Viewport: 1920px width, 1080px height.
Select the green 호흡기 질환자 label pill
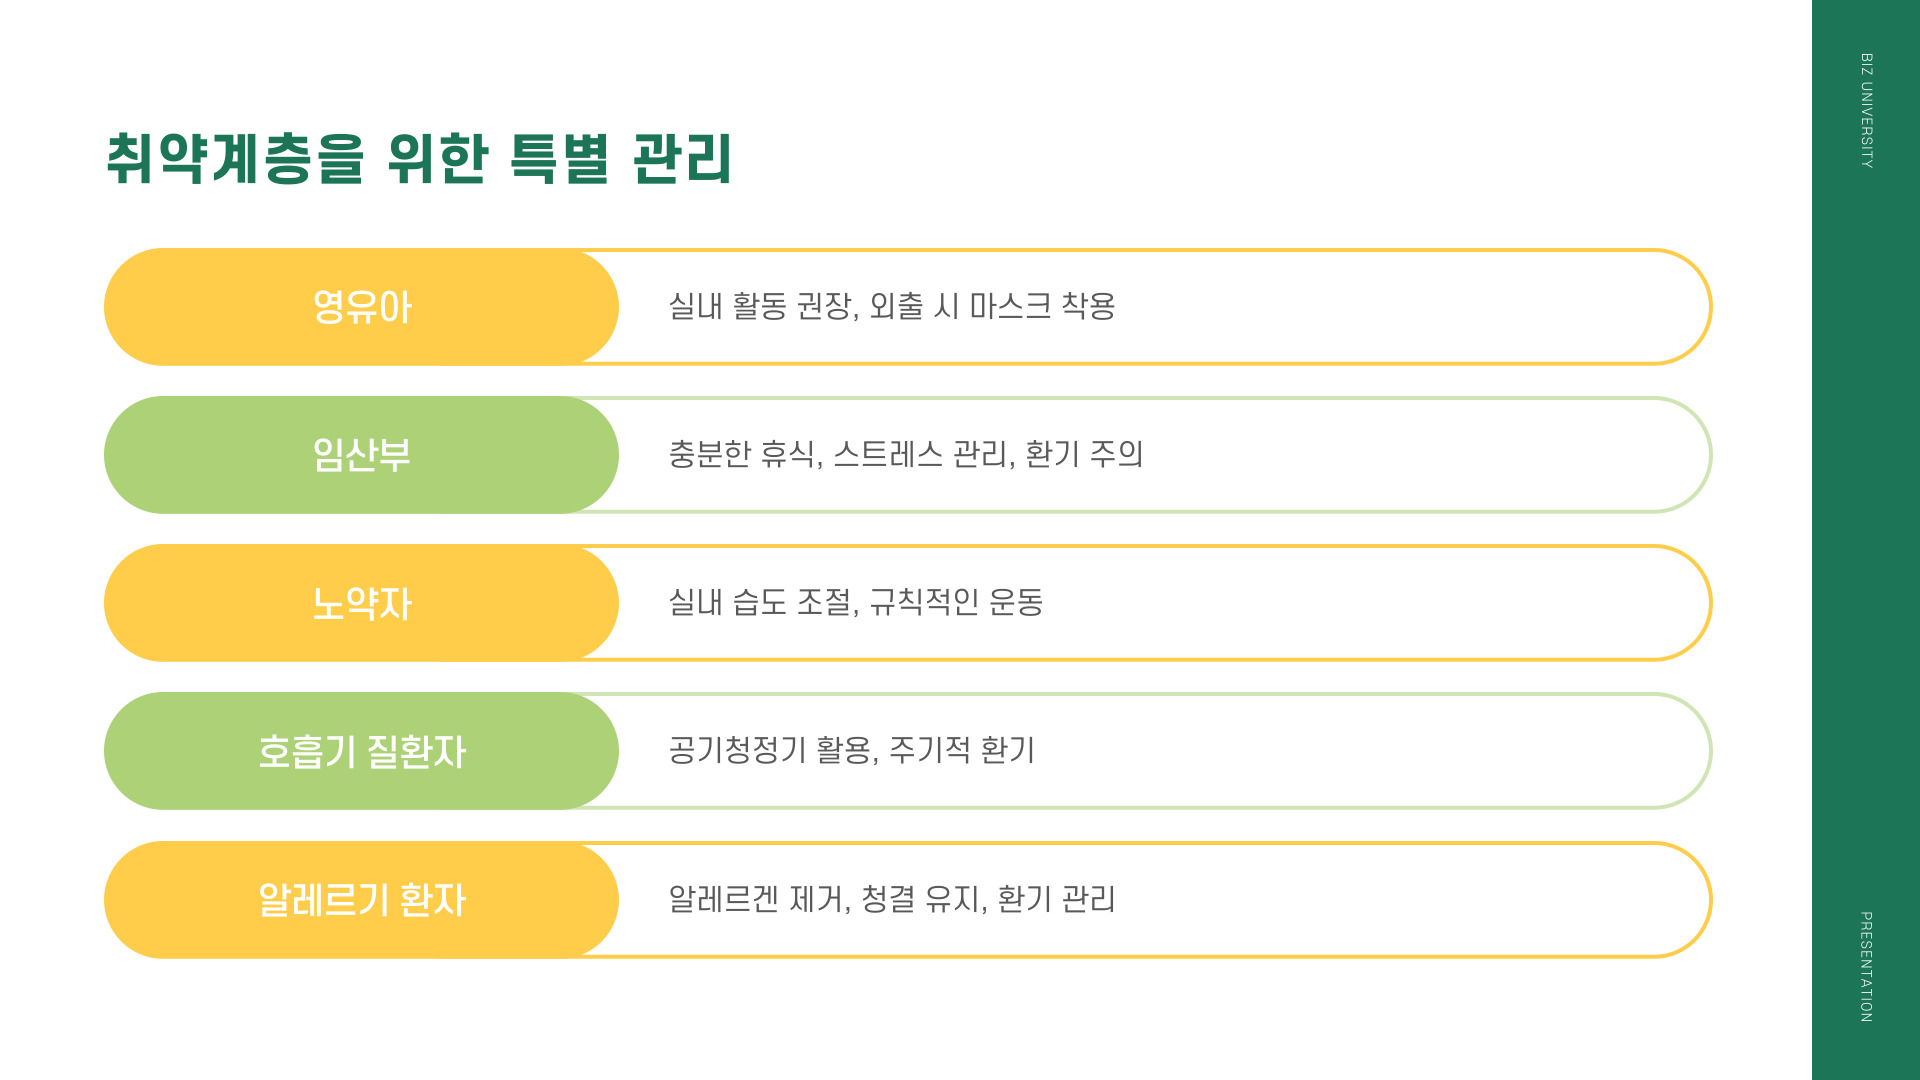point(361,751)
